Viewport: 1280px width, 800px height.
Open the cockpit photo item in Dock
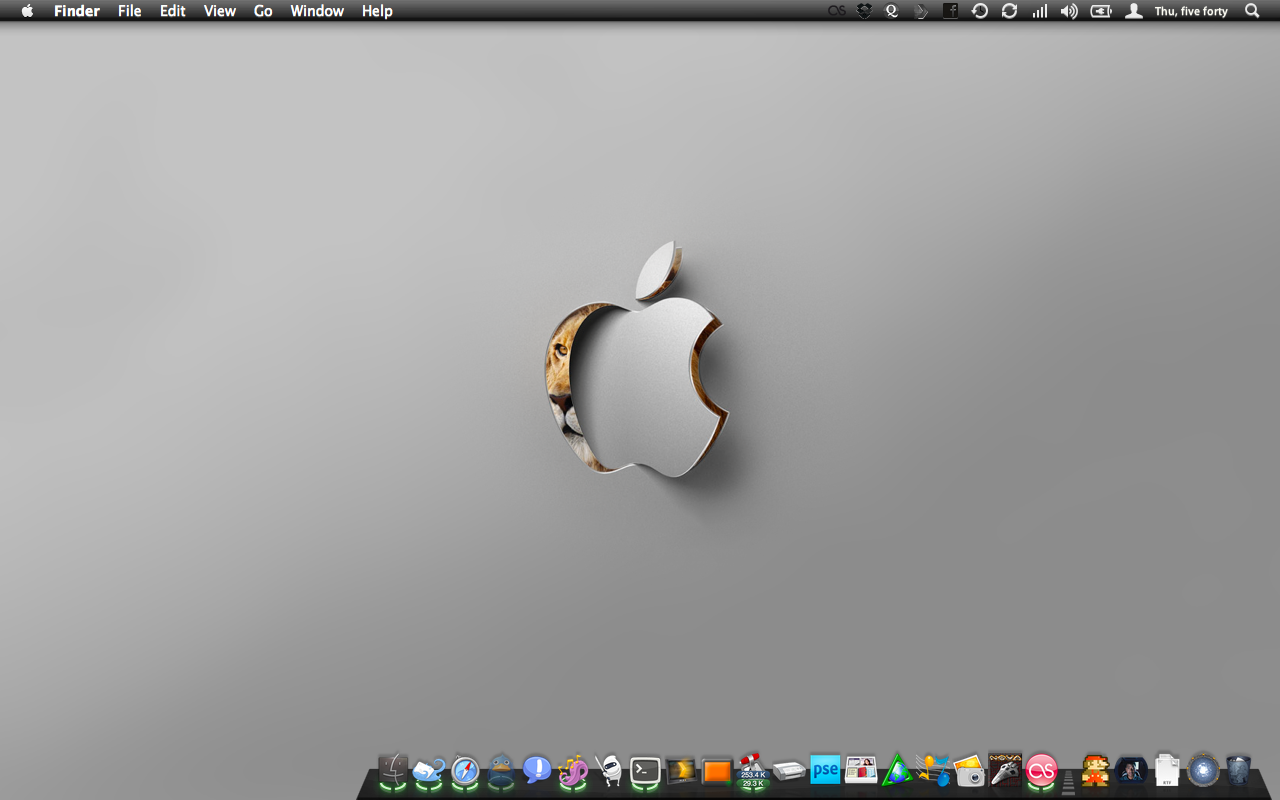click(1131, 770)
